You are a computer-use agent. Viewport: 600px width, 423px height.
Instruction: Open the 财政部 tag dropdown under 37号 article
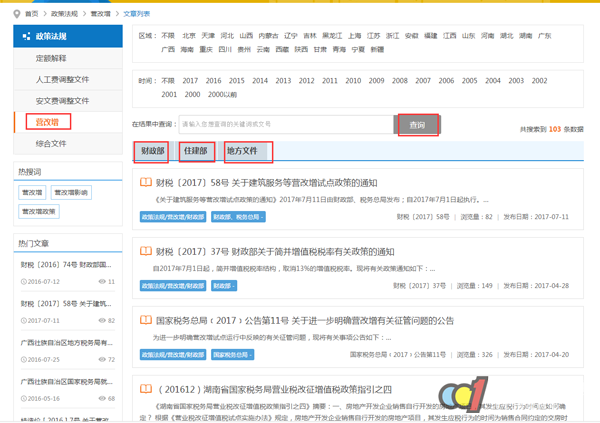pyautogui.click(x=224, y=286)
